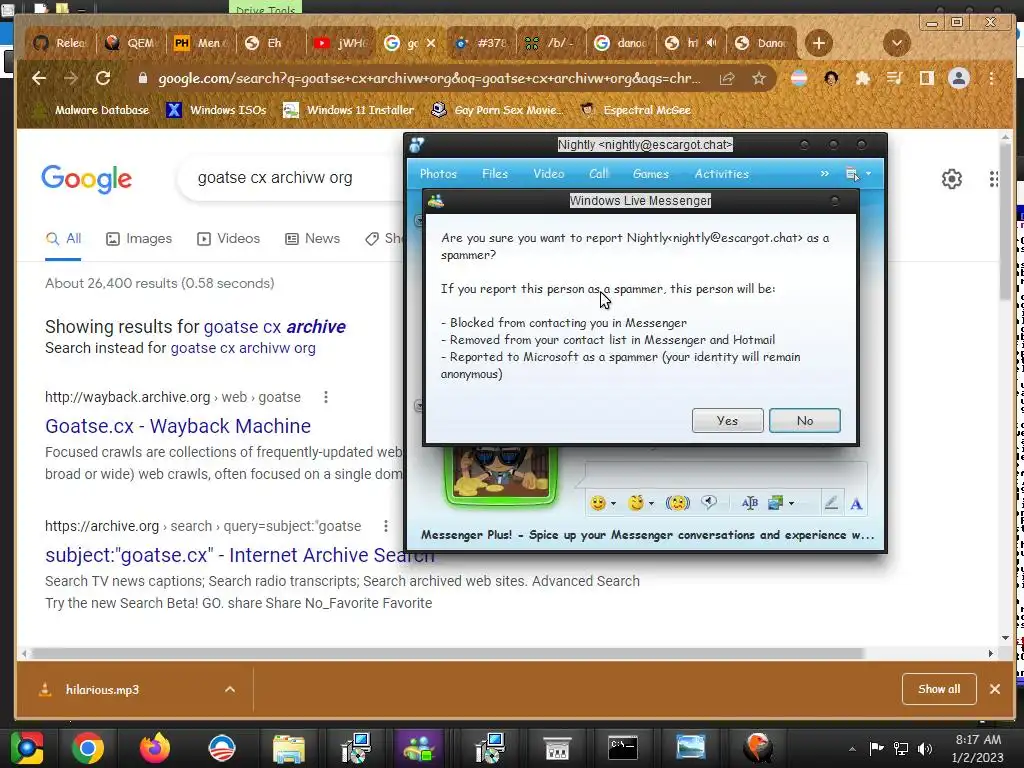Close the active Google search tab

(431, 43)
